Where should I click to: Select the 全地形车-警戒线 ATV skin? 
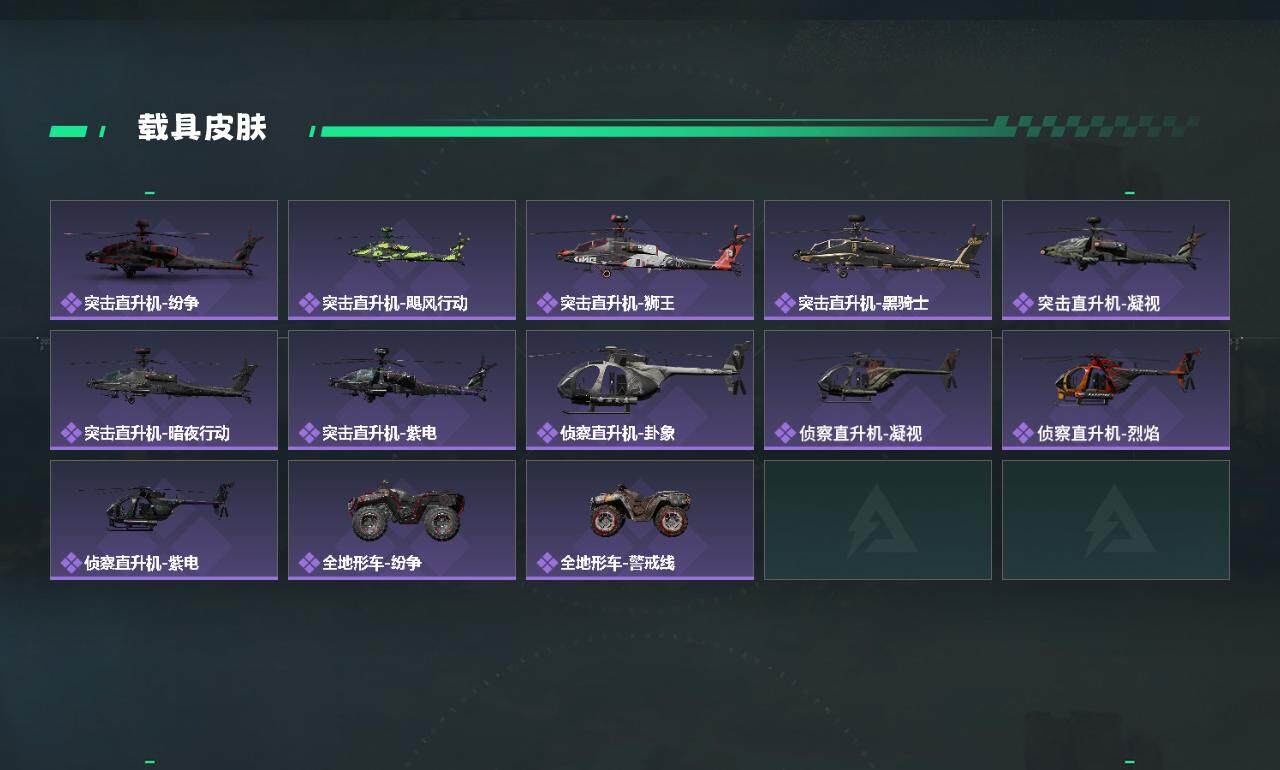(x=640, y=520)
